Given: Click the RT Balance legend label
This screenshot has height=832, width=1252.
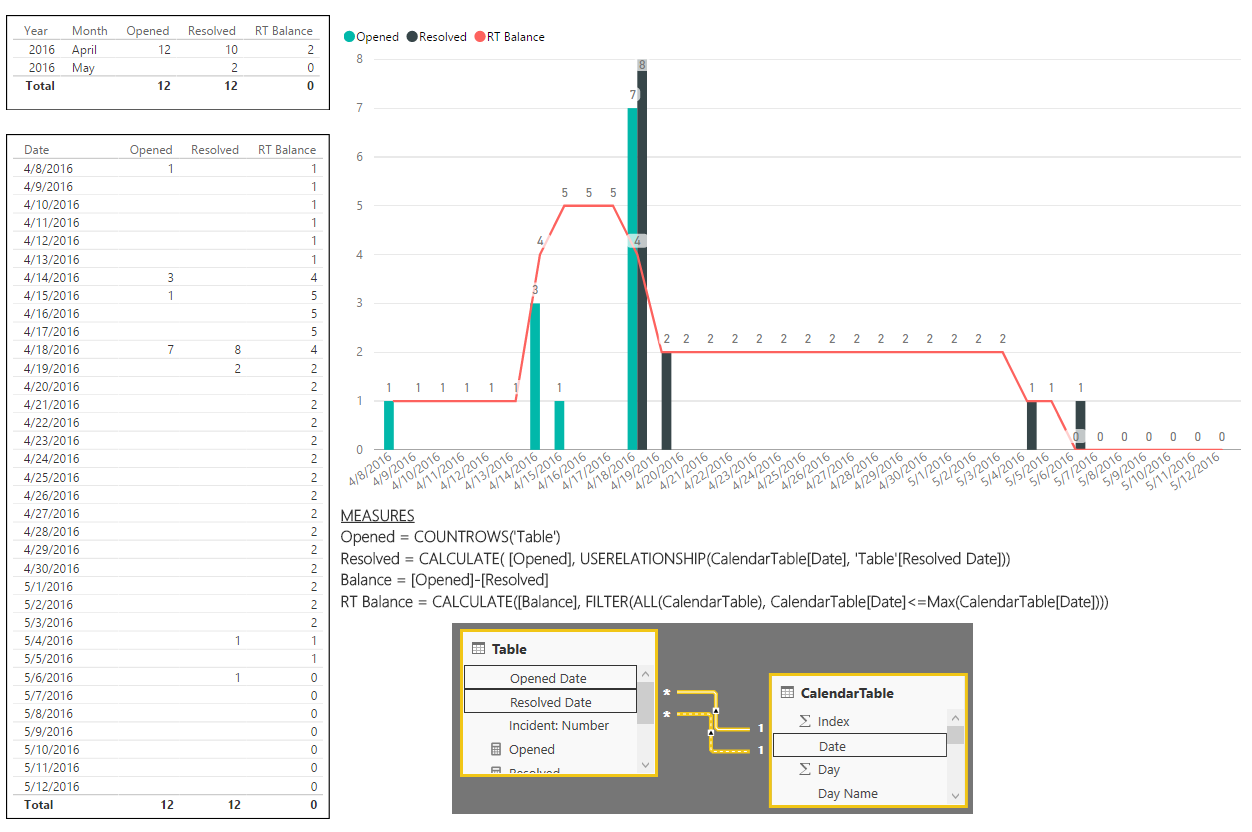Looking at the screenshot, I should 516,37.
